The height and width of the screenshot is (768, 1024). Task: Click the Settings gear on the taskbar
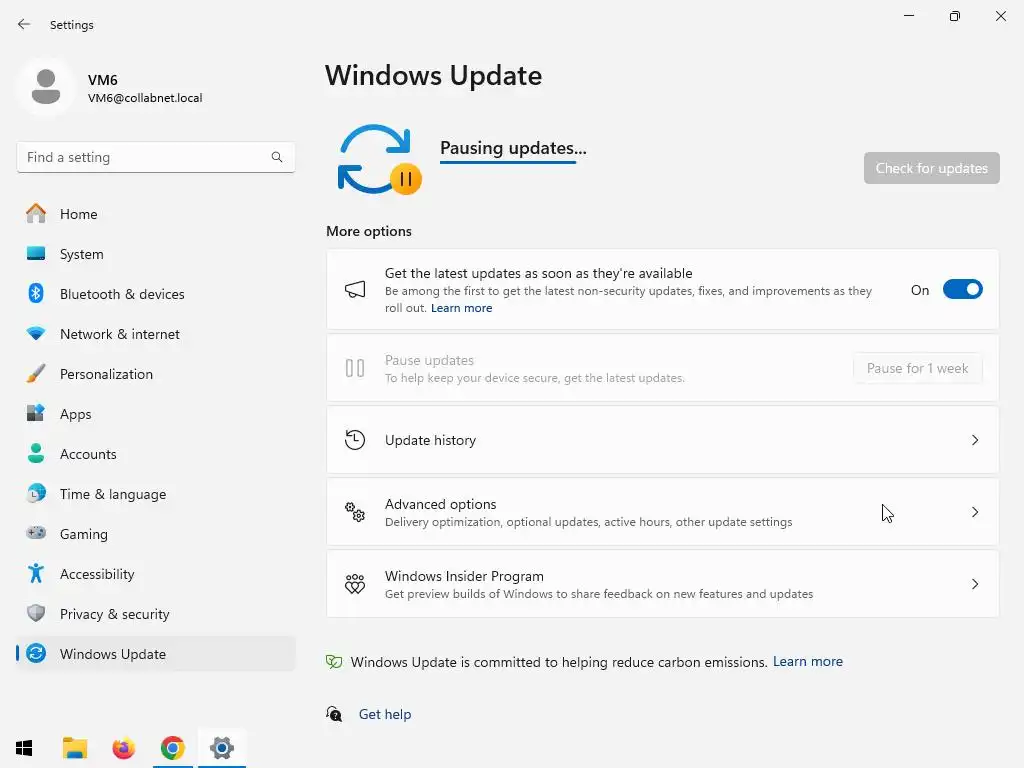coord(221,748)
